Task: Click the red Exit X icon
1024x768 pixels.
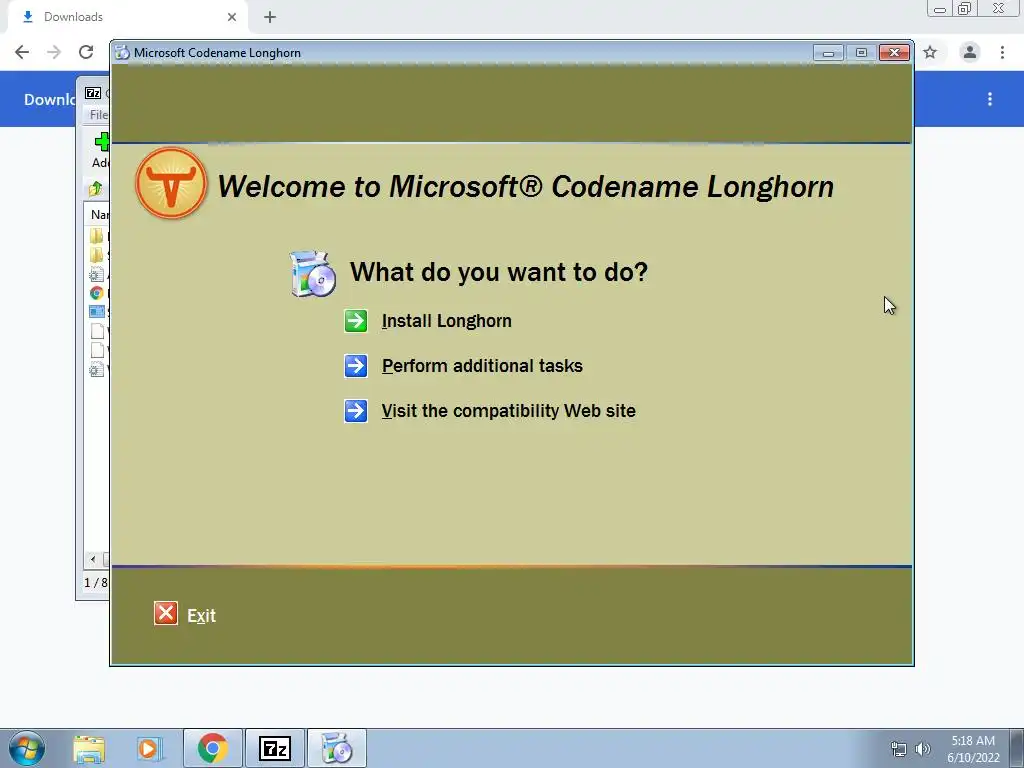Action: [166, 613]
